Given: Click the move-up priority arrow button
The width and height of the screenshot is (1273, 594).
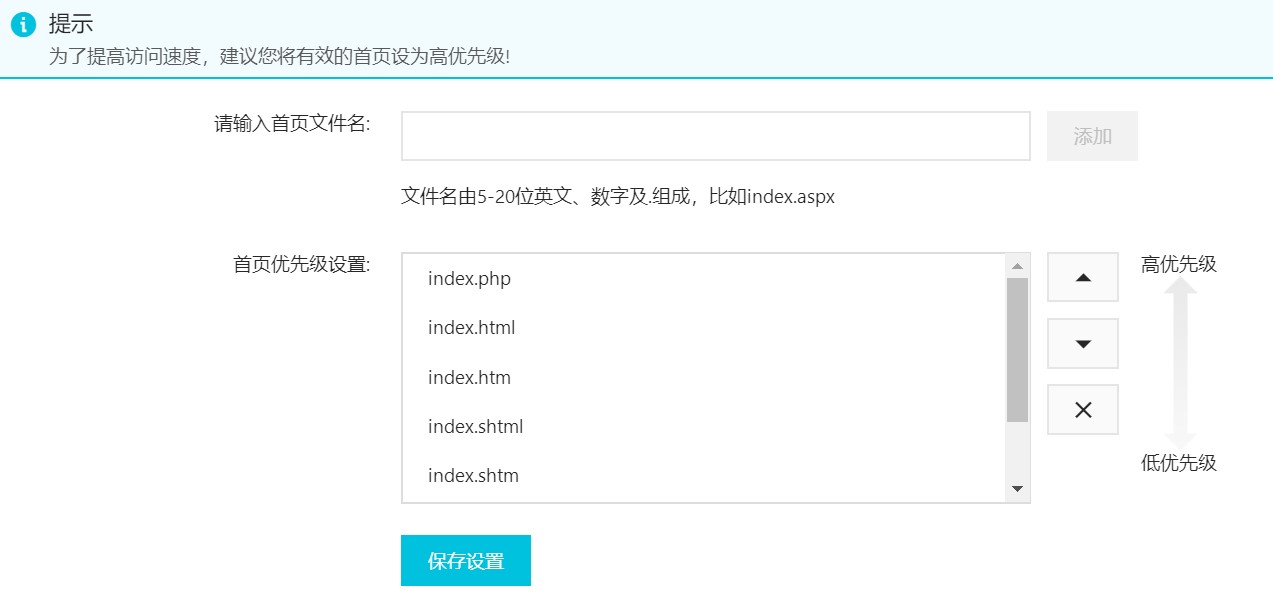Looking at the screenshot, I should pyautogui.click(x=1082, y=277).
